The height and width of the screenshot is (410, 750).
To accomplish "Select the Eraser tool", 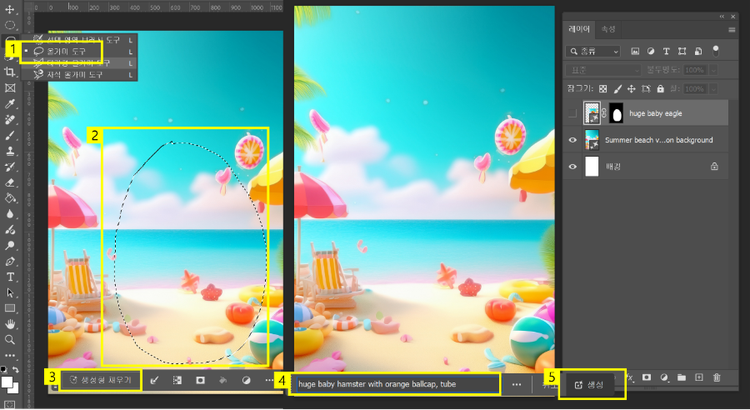I will pos(10,182).
